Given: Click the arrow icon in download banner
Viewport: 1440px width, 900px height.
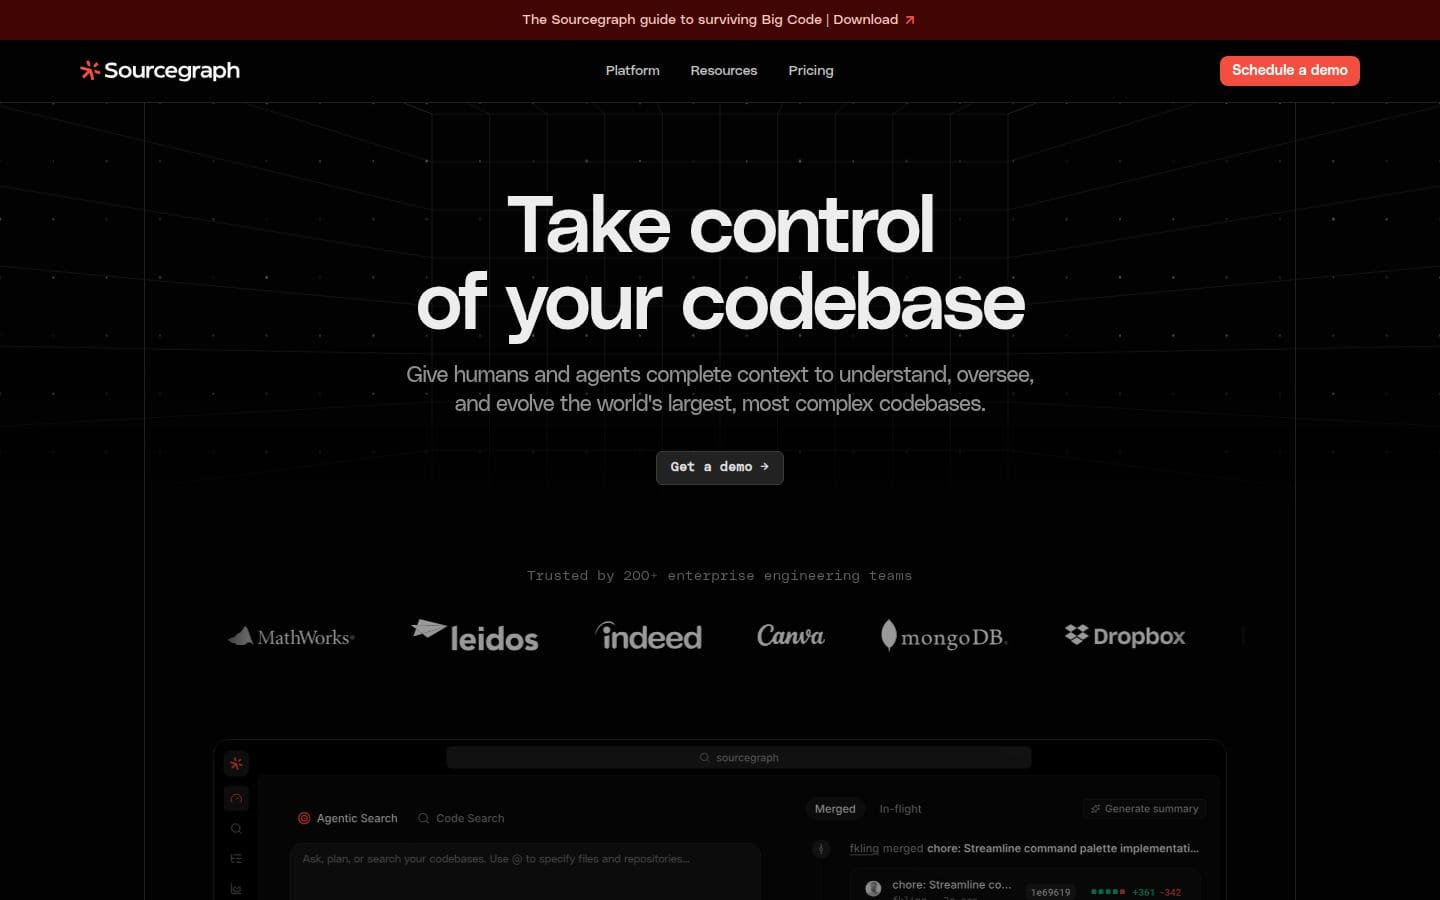Looking at the screenshot, I should [909, 20].
